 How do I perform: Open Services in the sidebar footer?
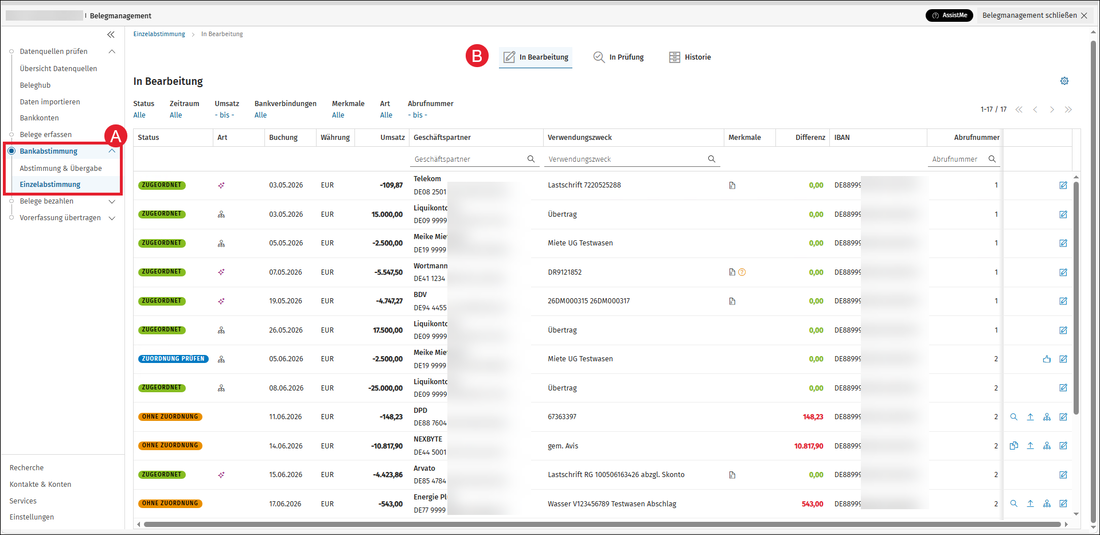point(23,501)
